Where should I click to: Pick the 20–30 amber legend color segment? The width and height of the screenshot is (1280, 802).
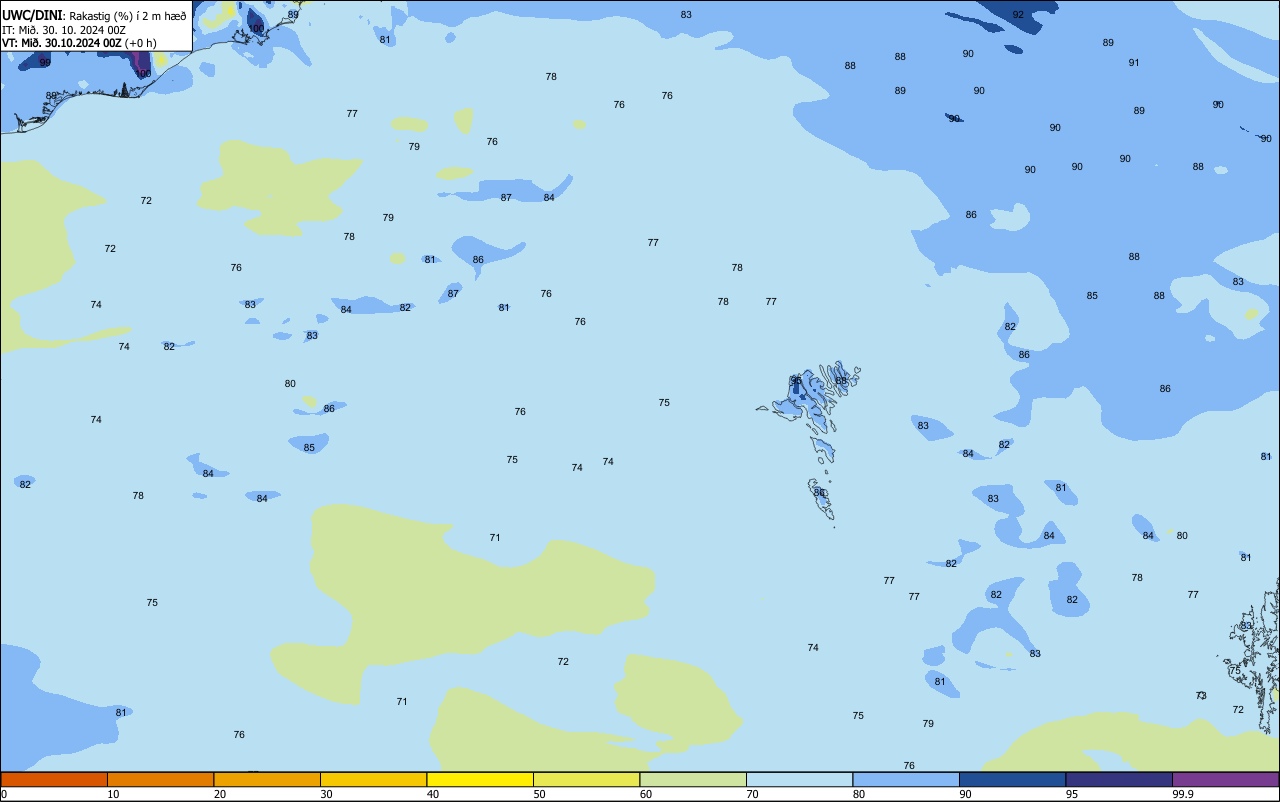pyautogui.click(x=267, y=779)
